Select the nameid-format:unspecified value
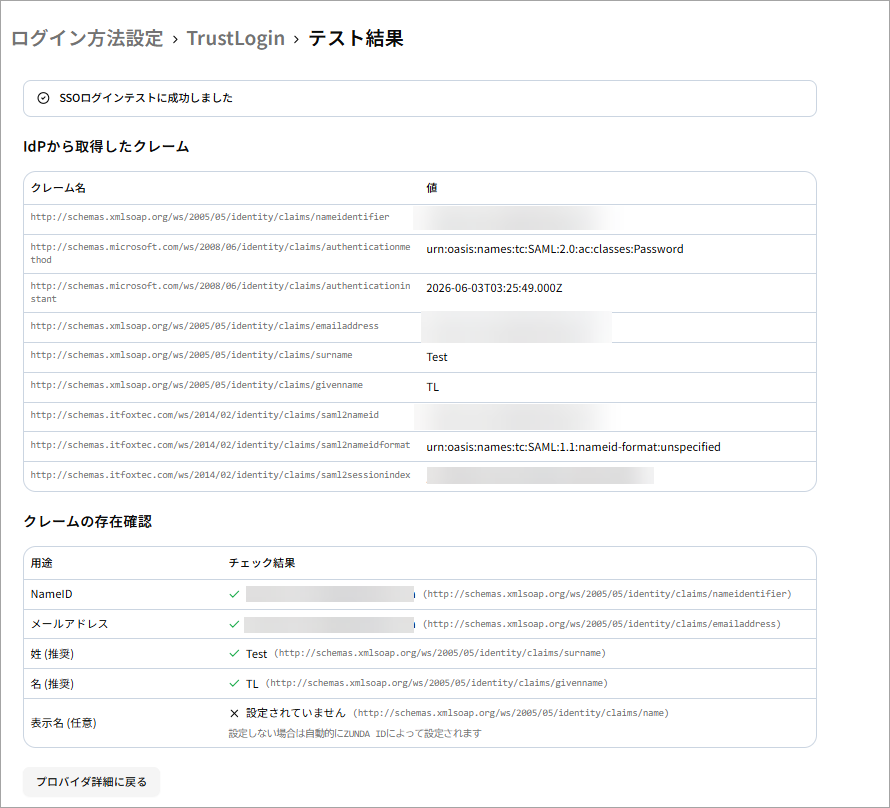Image resolution: width=890 pixels, height=808 pixels. tap(573, 447)
